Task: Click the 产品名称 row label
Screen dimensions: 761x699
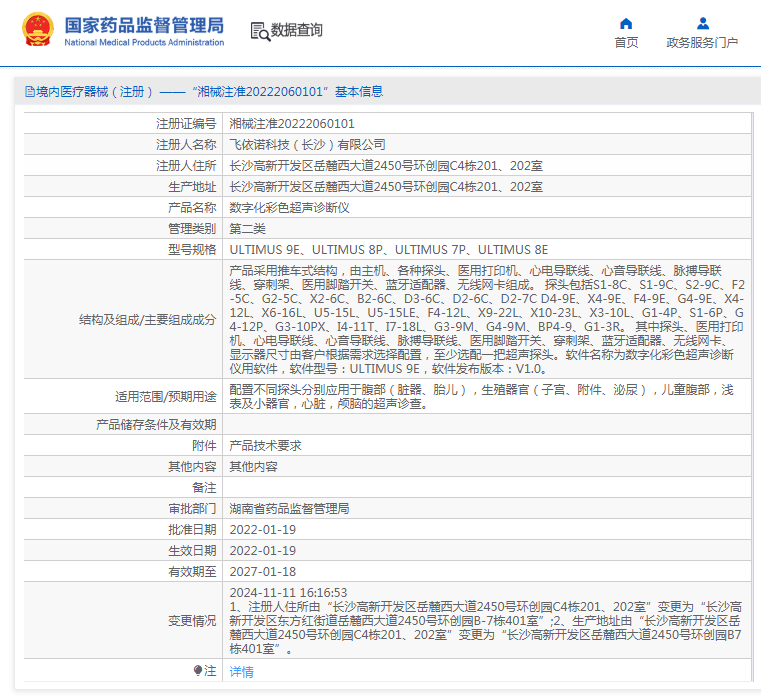Action: [192, 208]
